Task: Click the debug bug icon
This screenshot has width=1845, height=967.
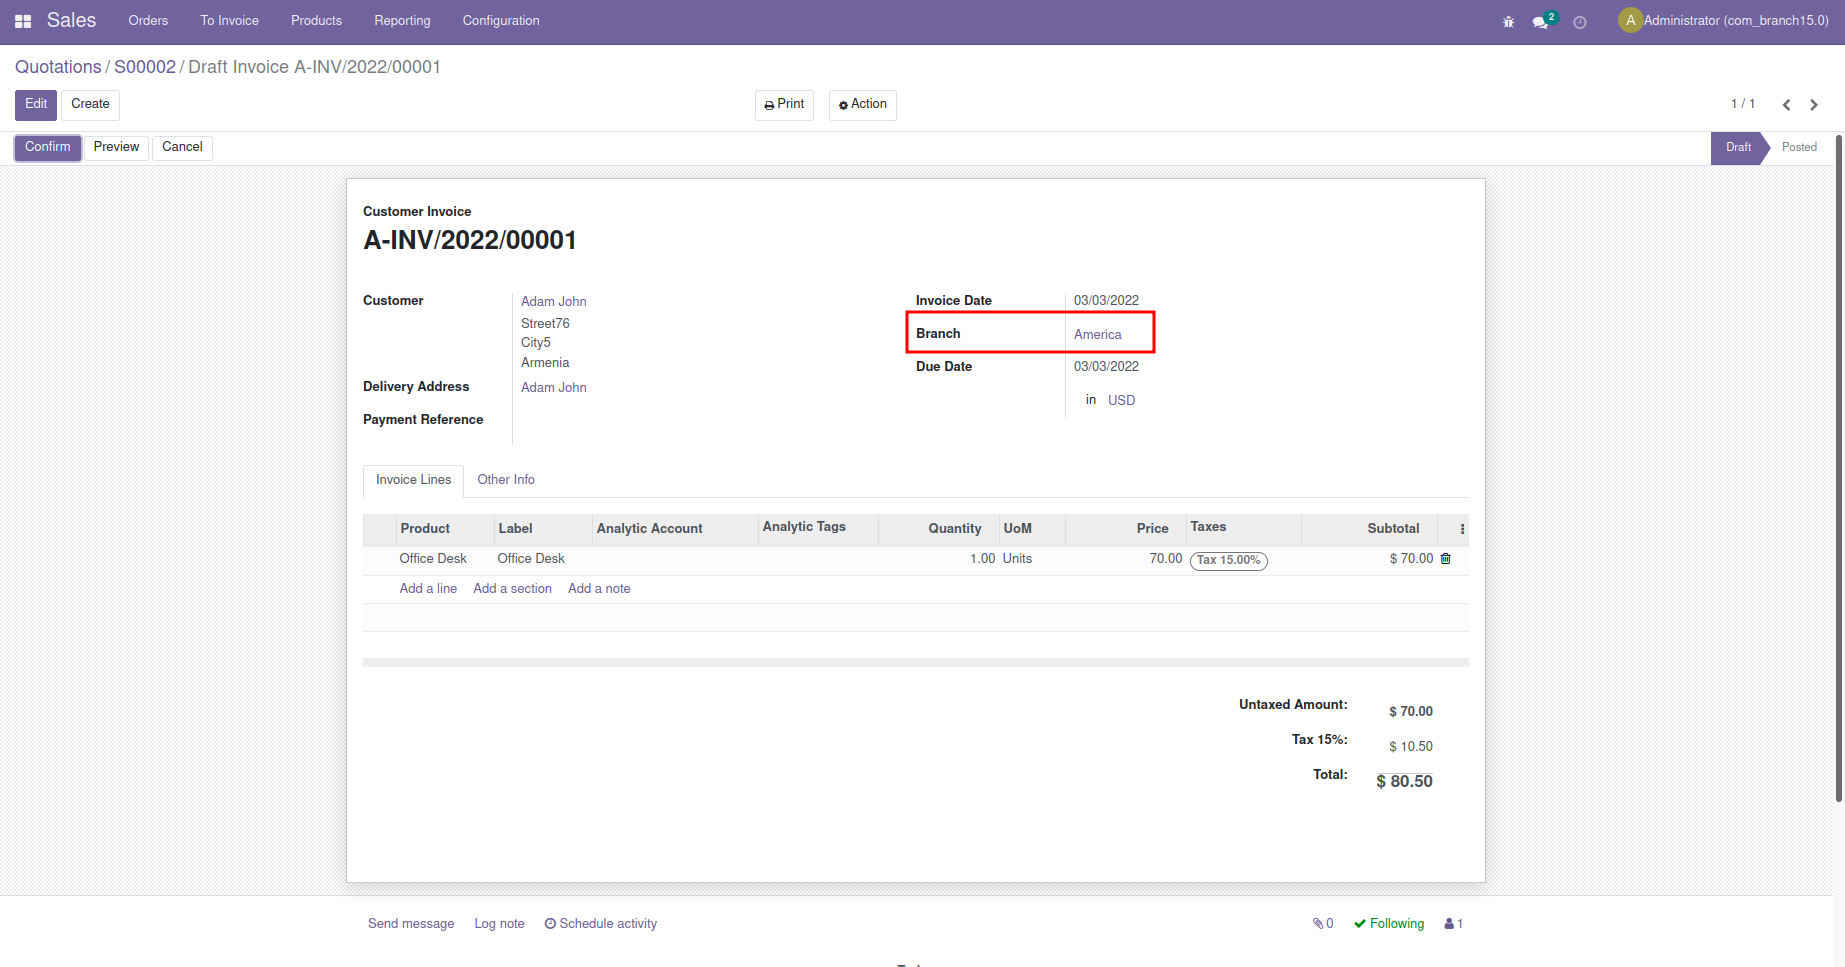Action: [x=1508, y=22]
